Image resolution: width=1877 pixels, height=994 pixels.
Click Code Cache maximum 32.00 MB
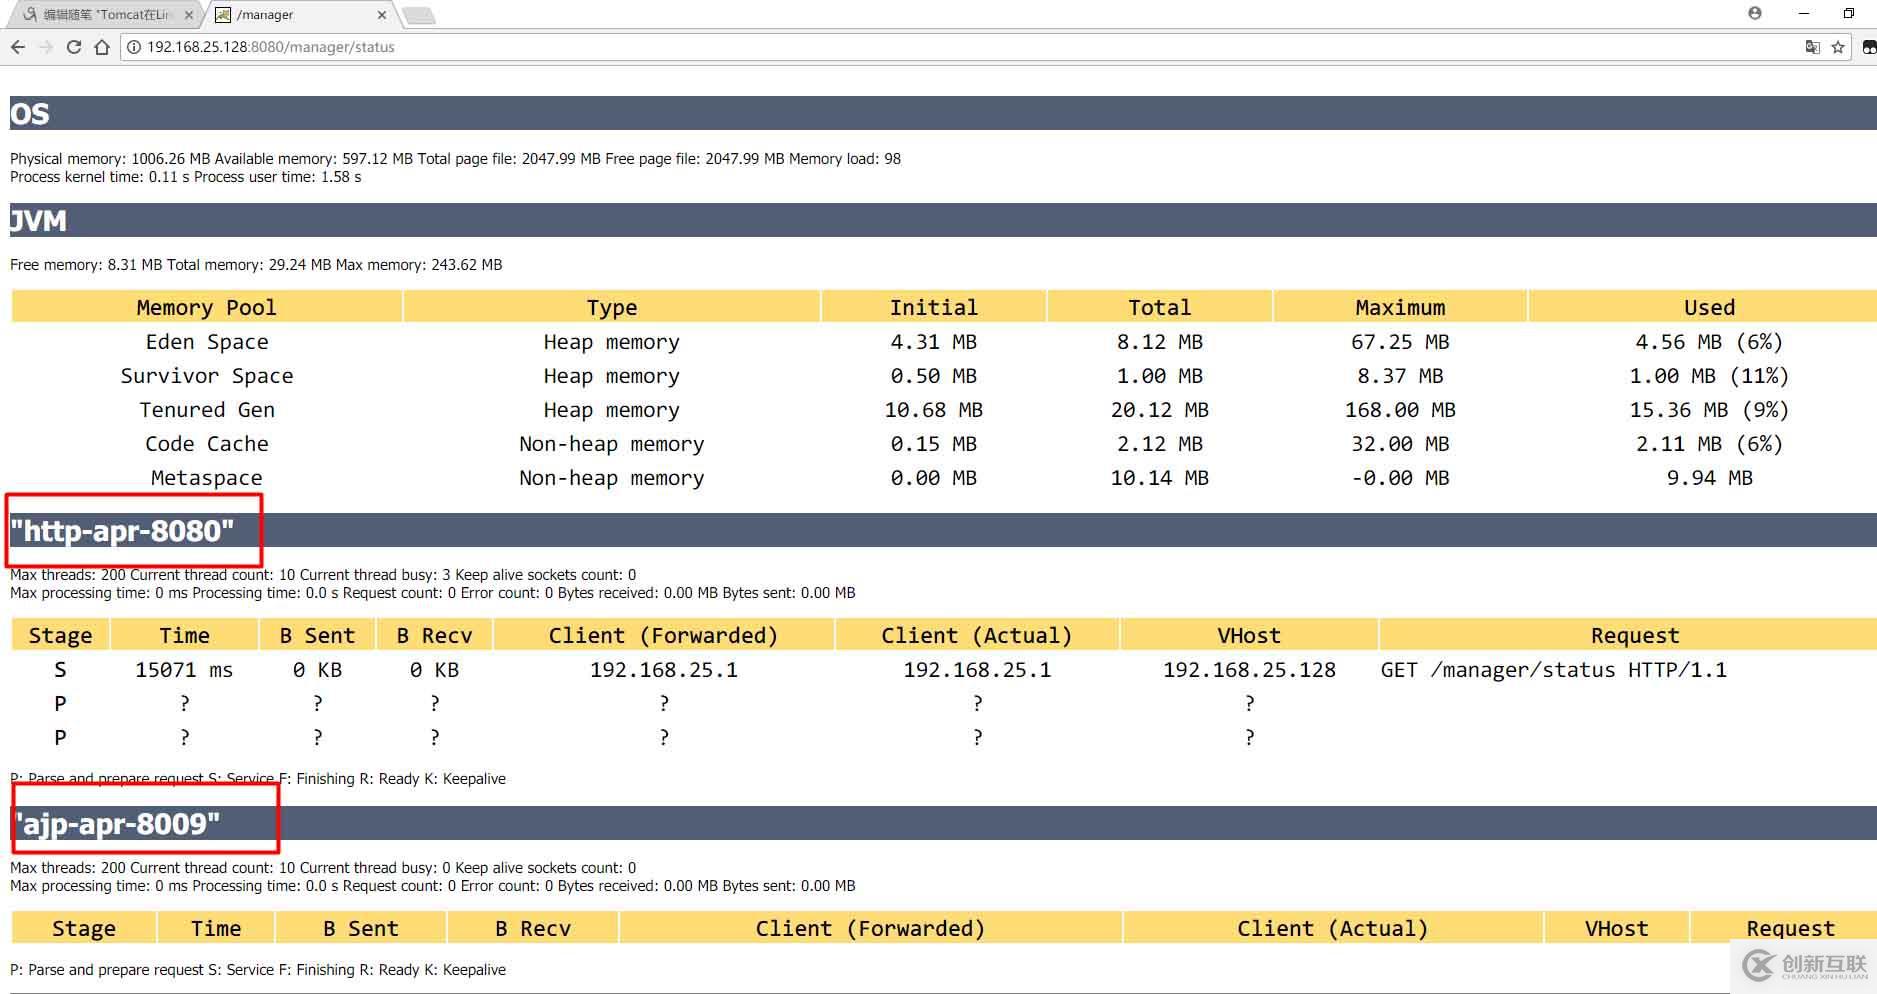(1400, 444)
